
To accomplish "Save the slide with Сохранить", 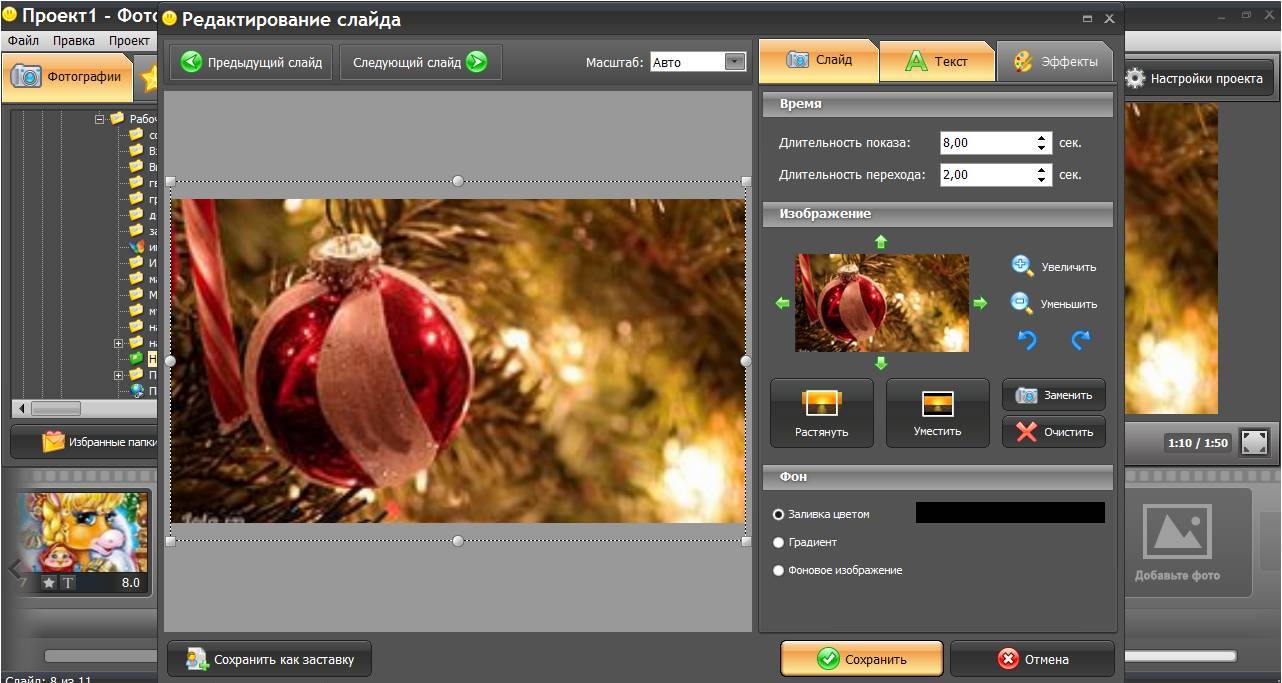I will [x=861, y=659].
